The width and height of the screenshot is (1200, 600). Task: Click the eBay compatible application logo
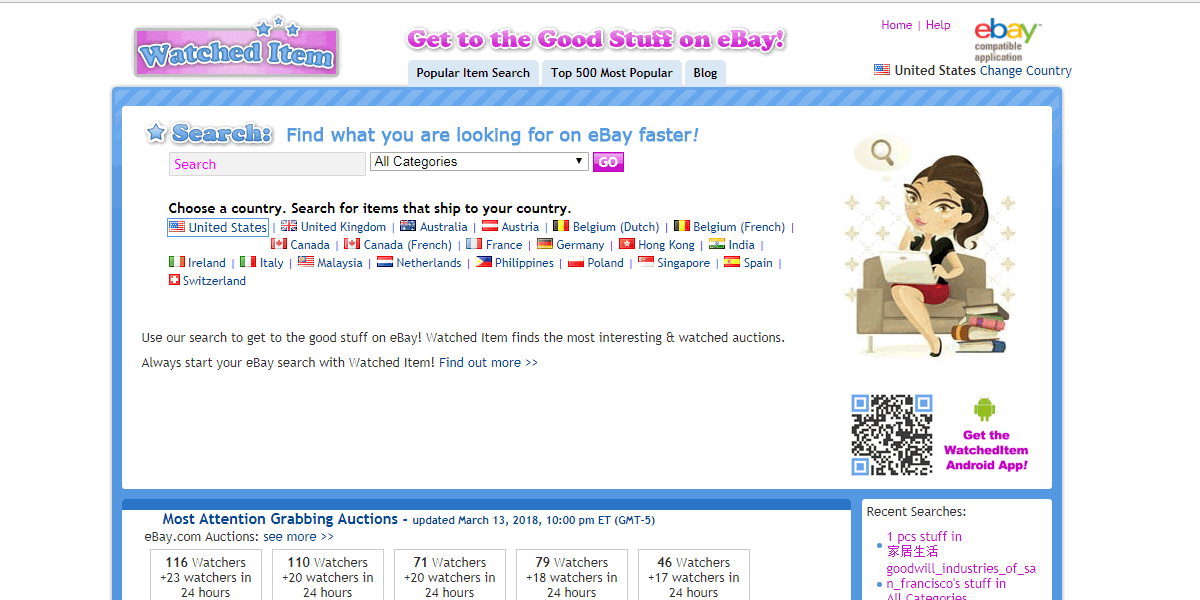point(1007,40)
